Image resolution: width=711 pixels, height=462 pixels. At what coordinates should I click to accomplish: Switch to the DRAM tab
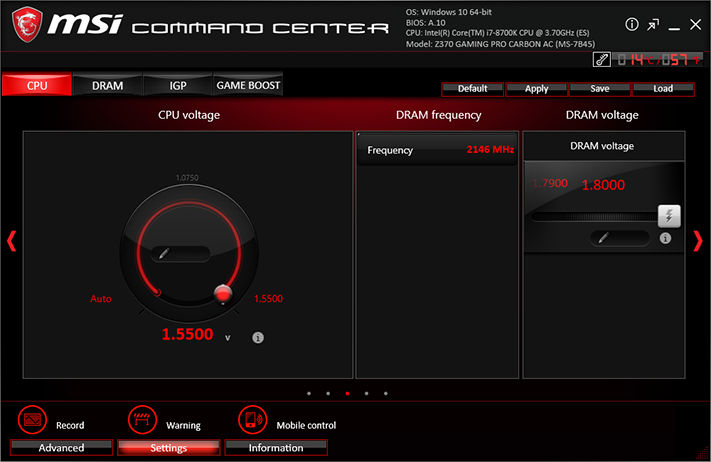(x=107, y=85)
